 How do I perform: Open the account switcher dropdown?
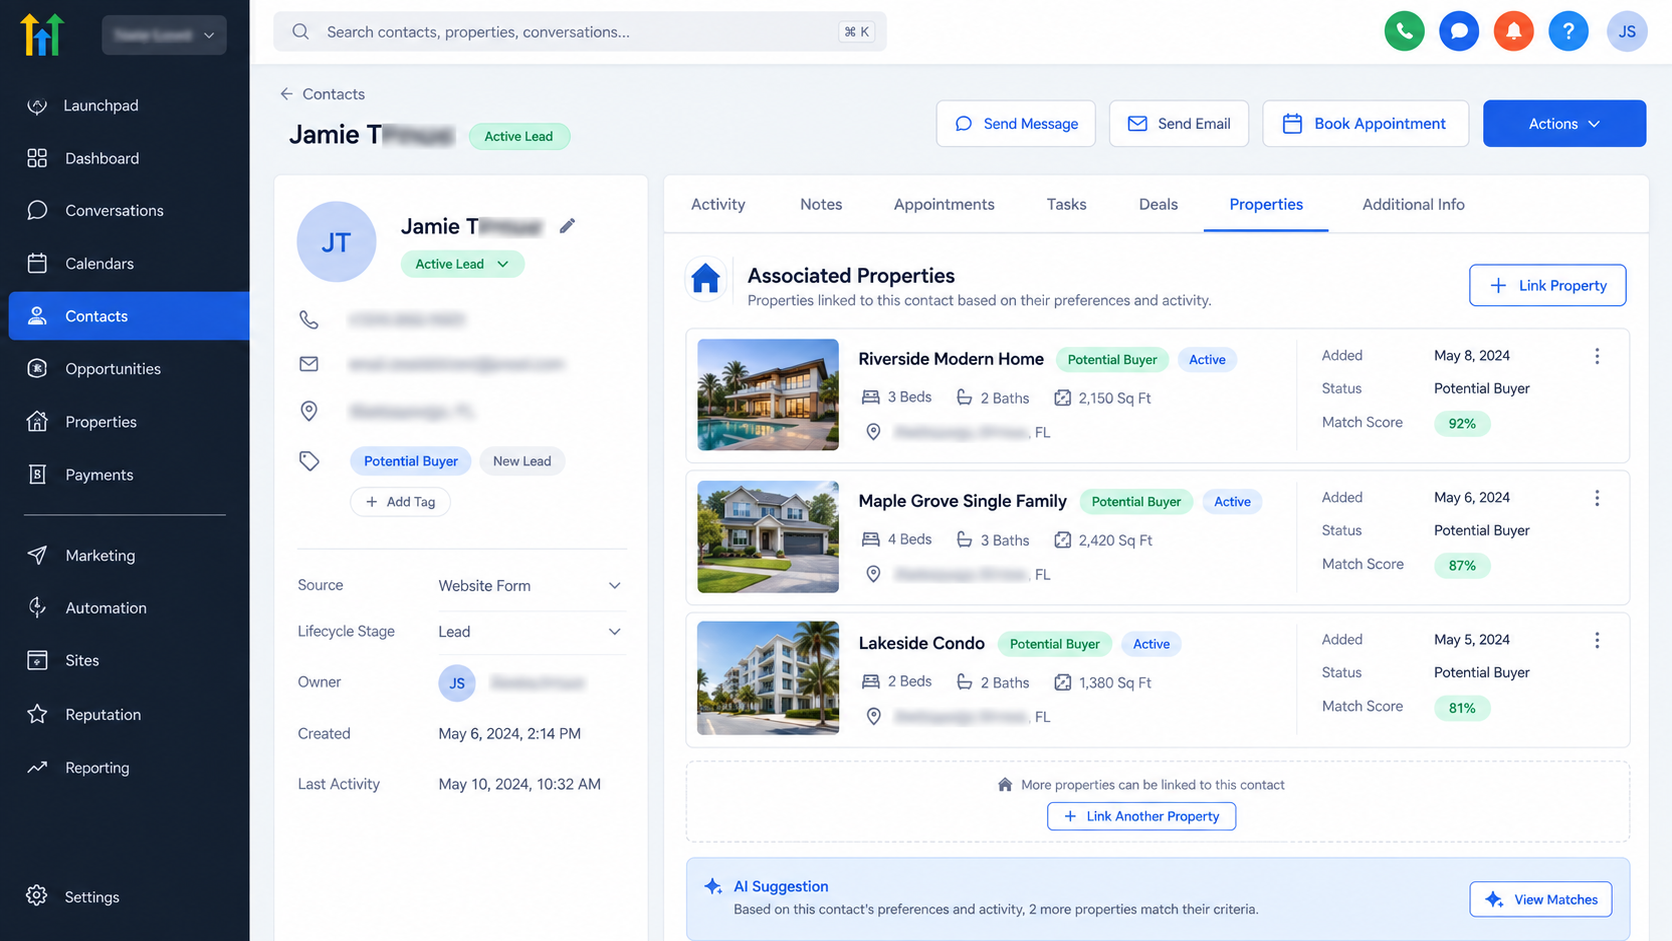(x=164, y=35)
